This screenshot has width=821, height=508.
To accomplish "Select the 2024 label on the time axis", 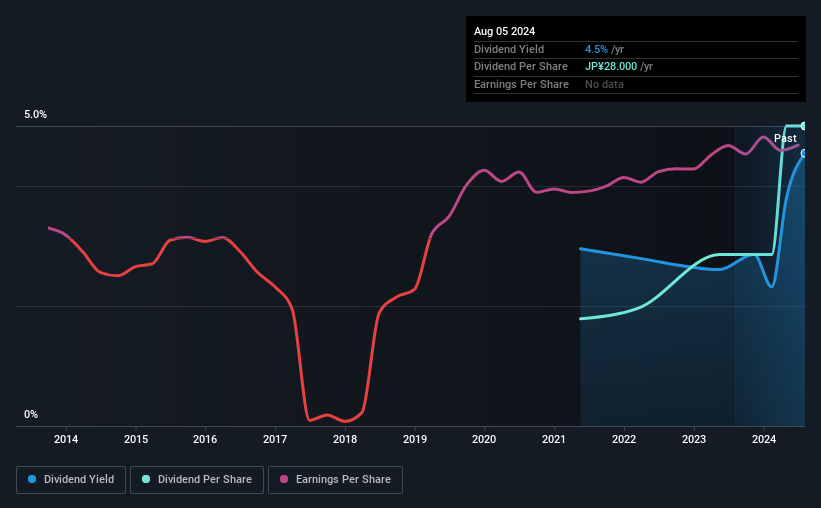I will (x=764, y=439).
